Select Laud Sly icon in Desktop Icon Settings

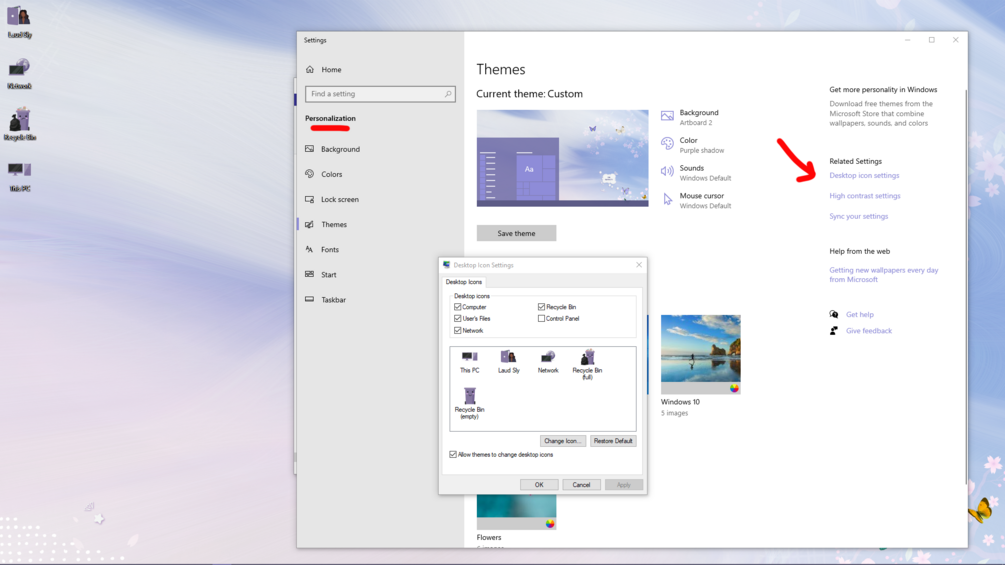coord(508,362)
